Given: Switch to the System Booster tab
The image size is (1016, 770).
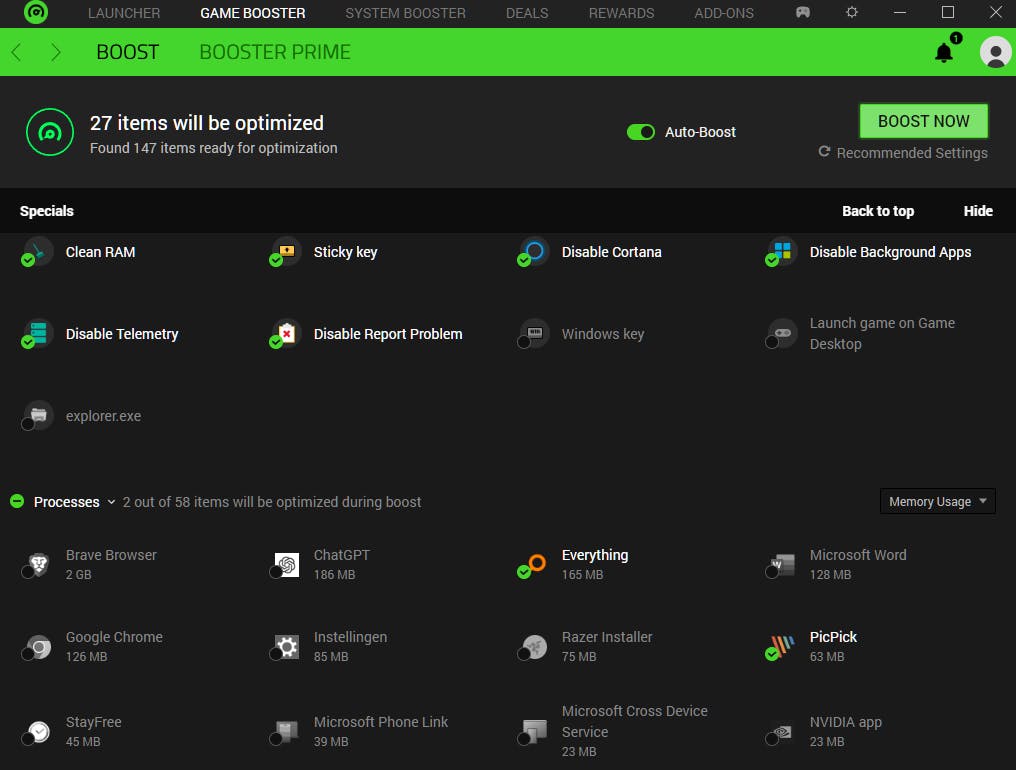Looking at the screenshot, I should (x=405, y=13).
